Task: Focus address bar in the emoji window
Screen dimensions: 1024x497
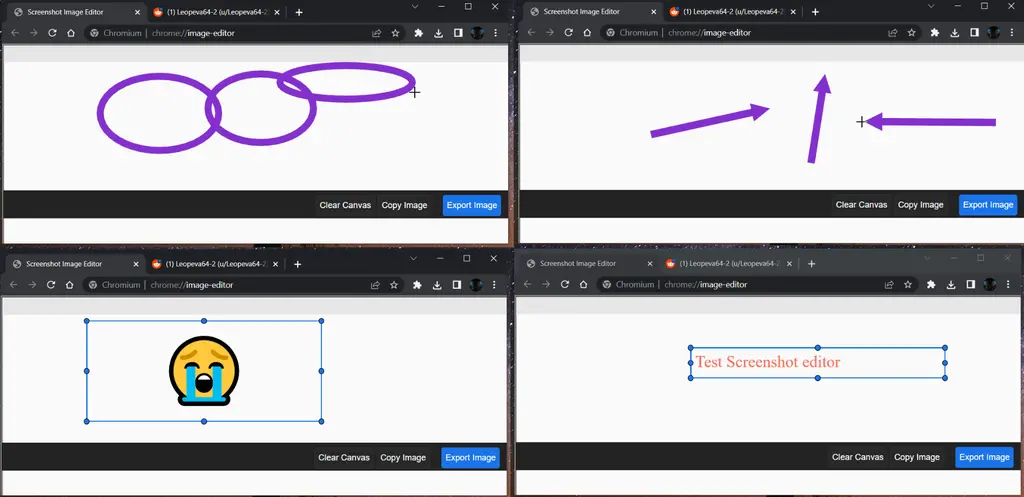Action: (244, 285)
